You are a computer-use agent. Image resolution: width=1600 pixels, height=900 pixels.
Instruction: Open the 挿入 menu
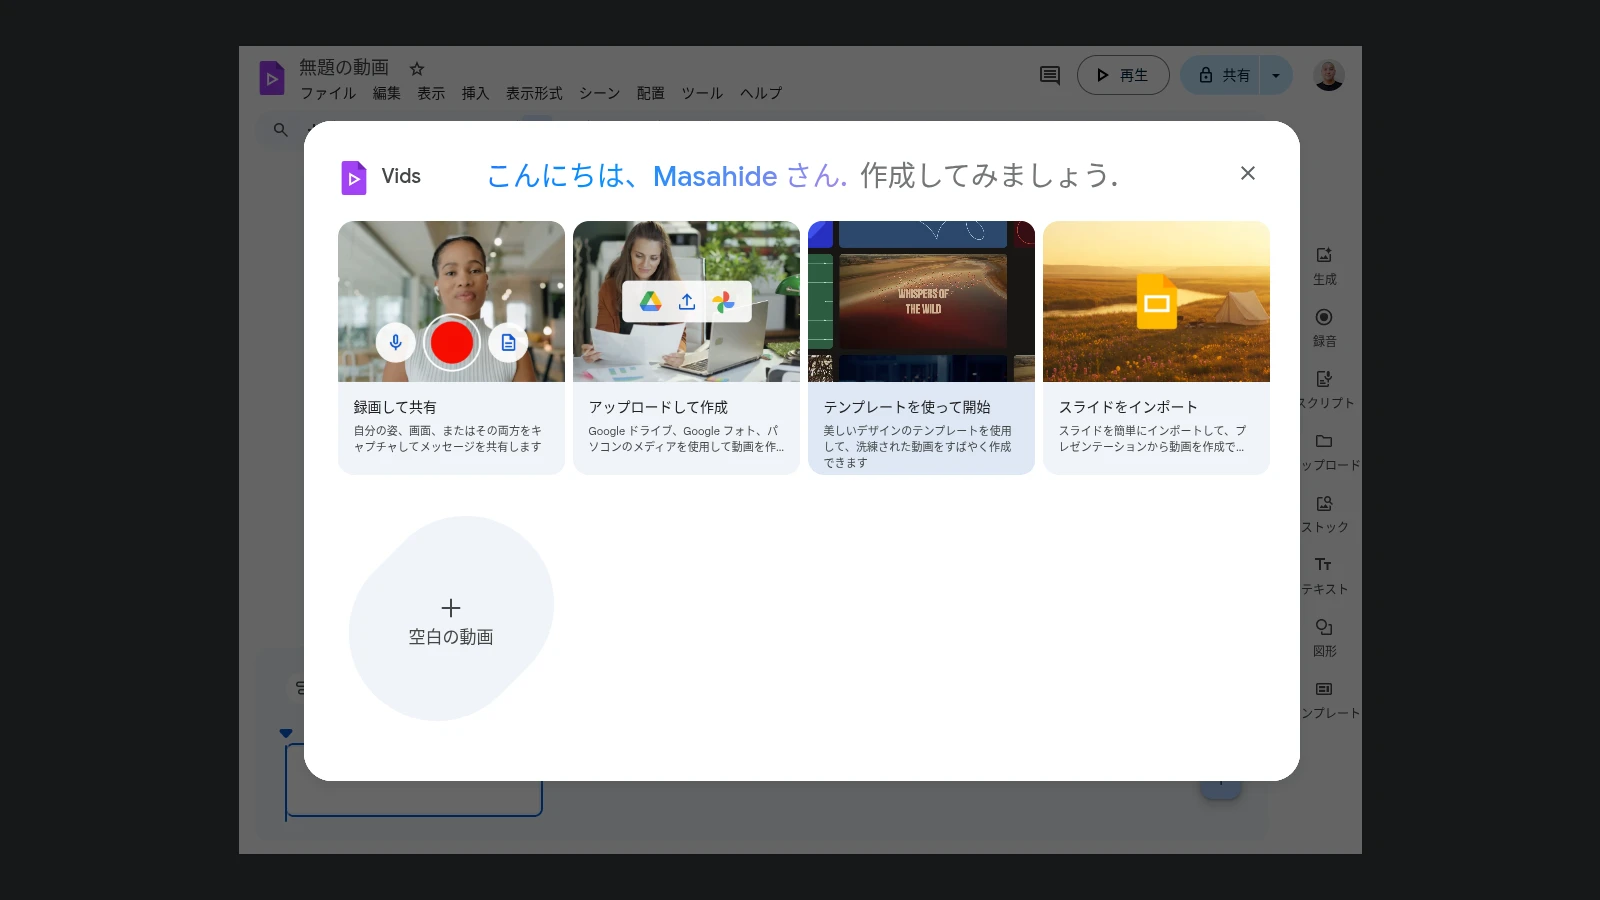click(x=475, y=93)
